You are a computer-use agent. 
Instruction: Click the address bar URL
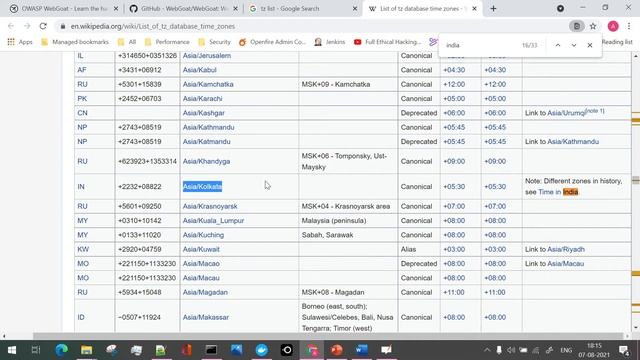(153, 26)
